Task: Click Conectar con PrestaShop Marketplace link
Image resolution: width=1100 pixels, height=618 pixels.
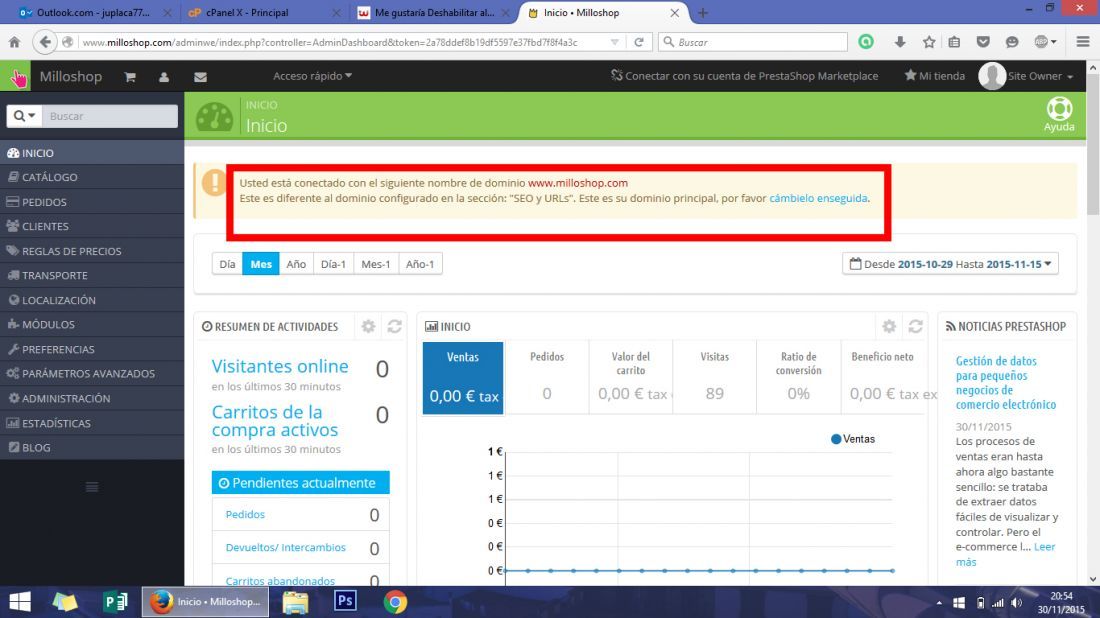Action: tap(744, 76)
